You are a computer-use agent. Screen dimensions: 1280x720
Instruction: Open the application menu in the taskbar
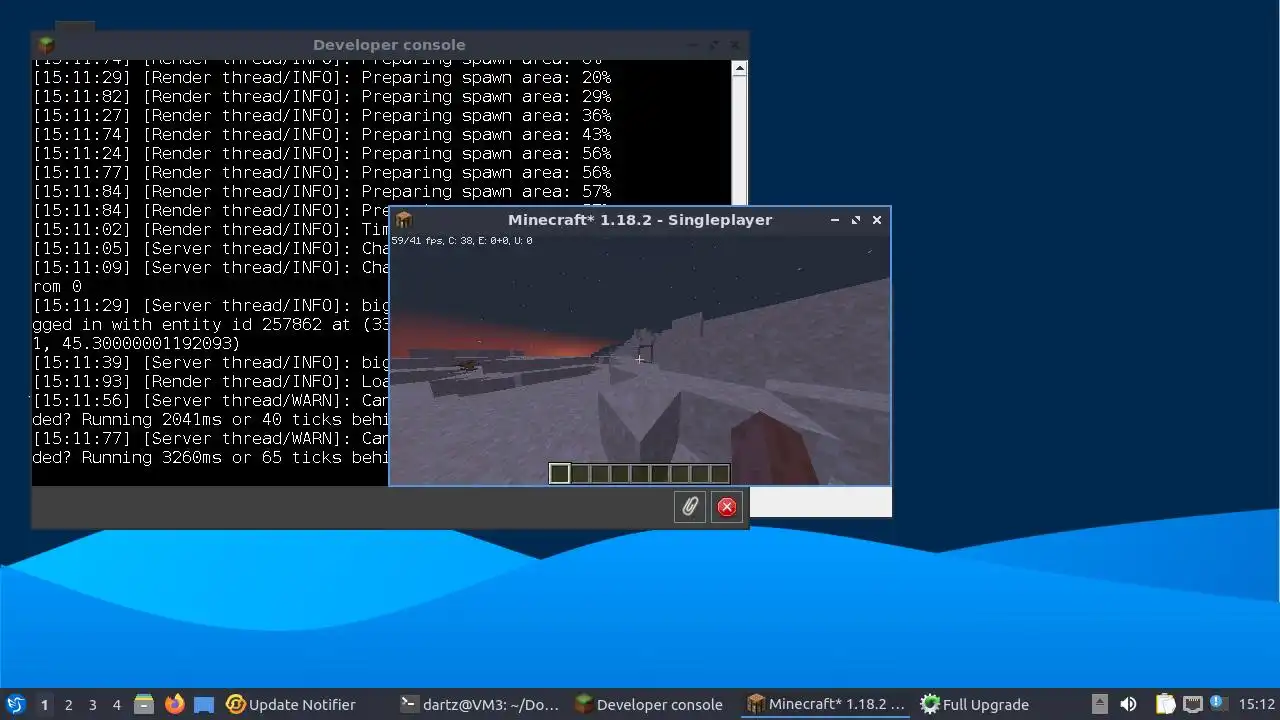(x=15, y=704)
